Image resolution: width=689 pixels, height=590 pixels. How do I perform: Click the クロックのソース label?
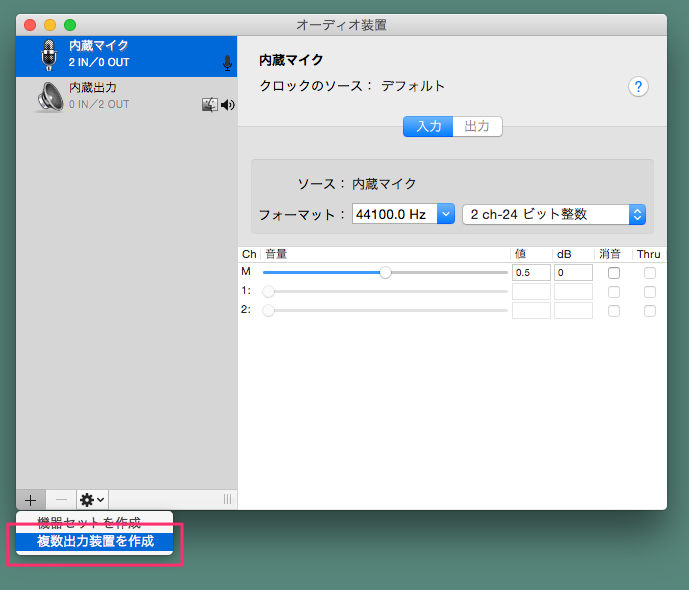pos(315,86)
